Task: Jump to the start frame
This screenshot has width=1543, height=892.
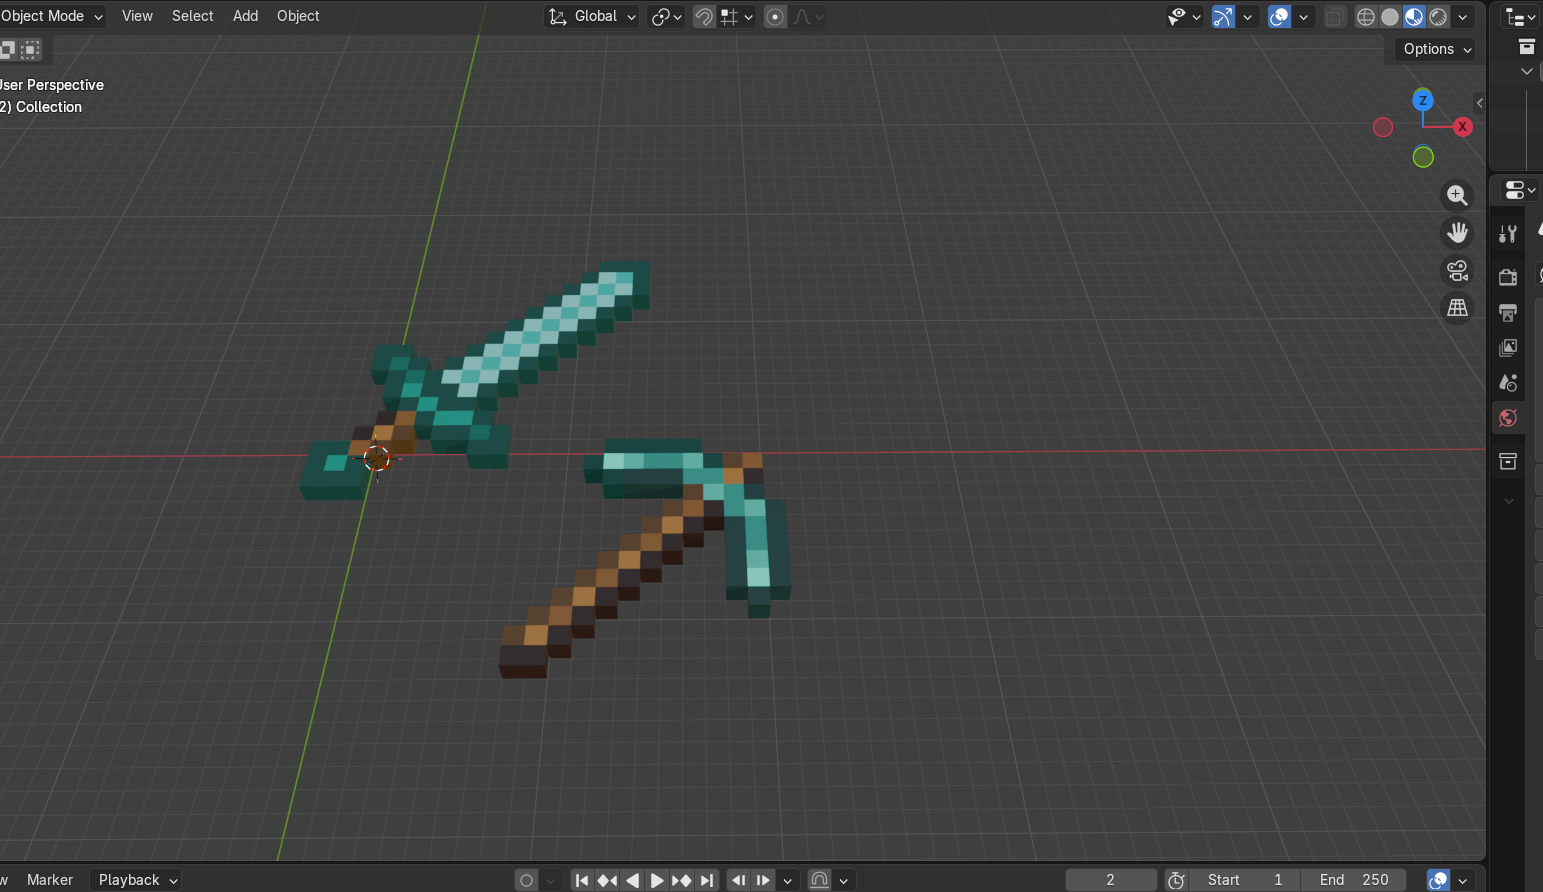Action: (582, 880)
